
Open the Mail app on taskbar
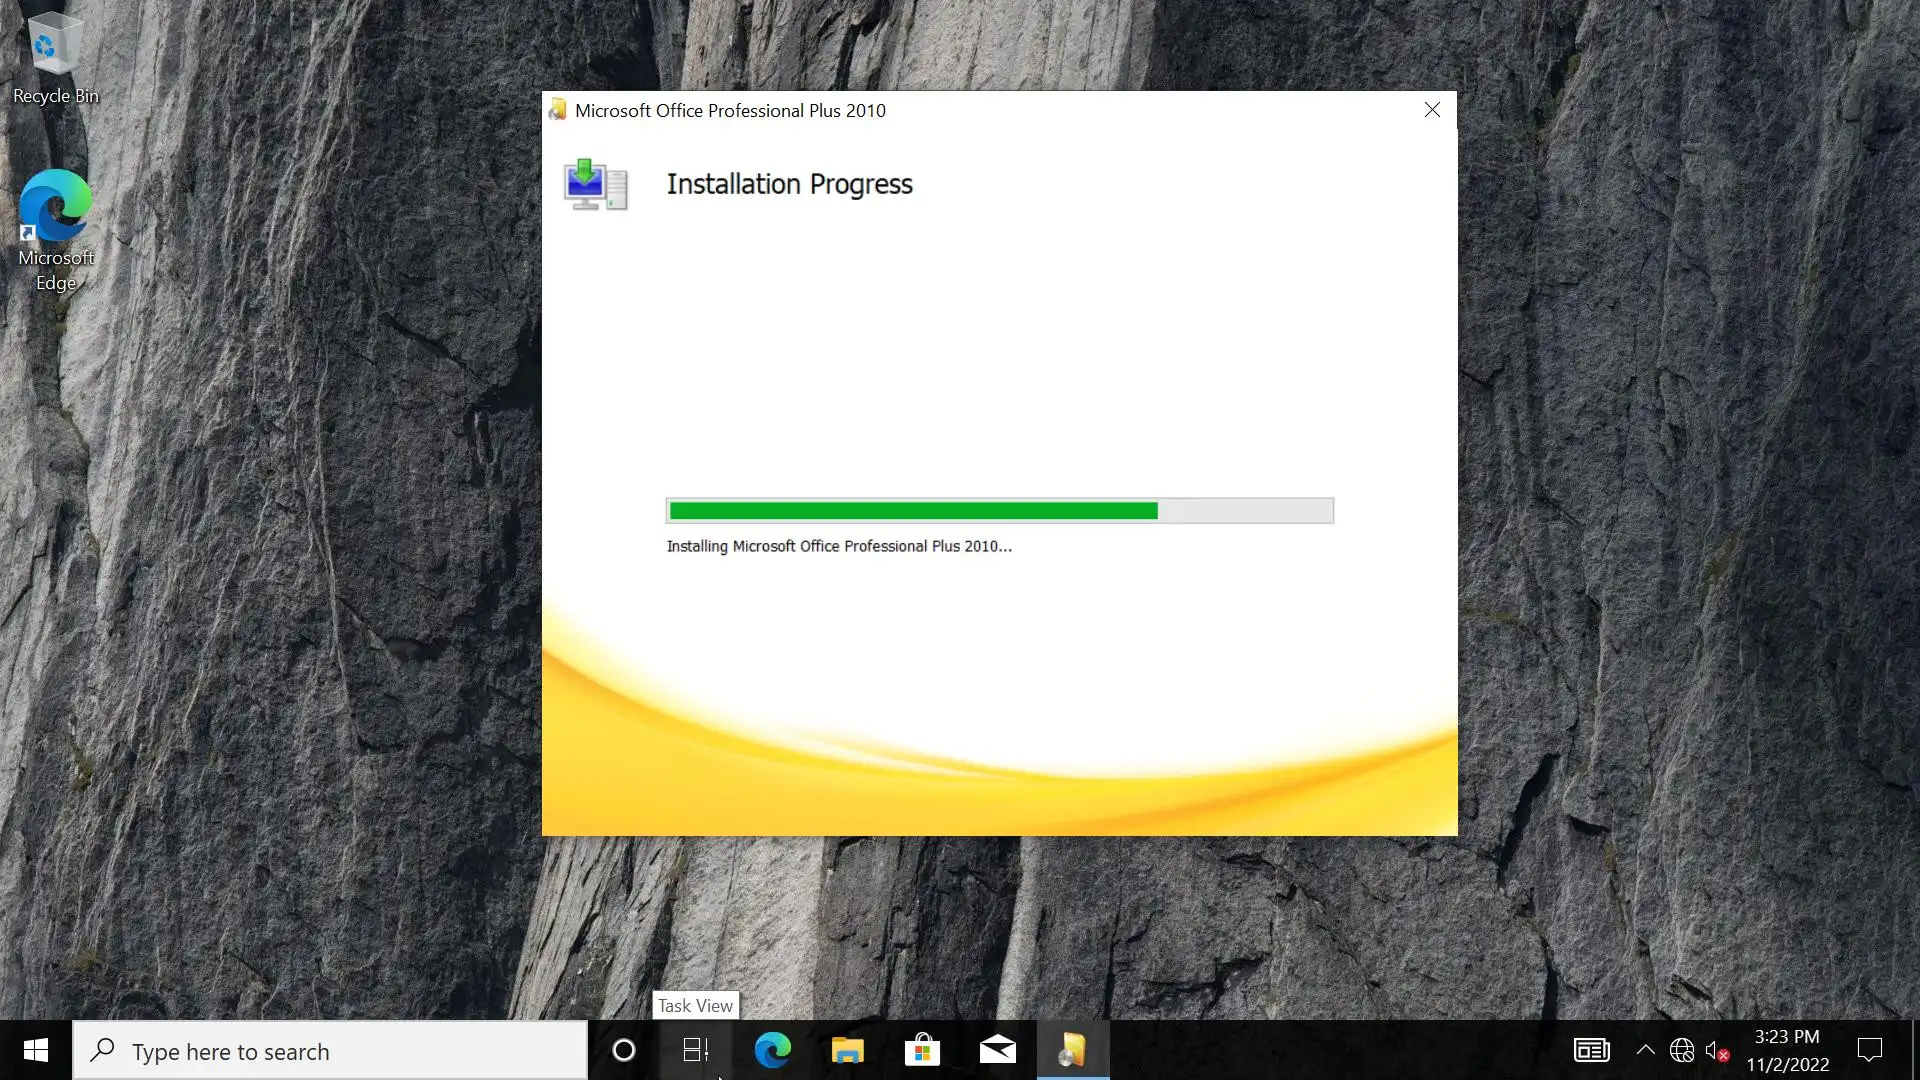point(997,1050)
